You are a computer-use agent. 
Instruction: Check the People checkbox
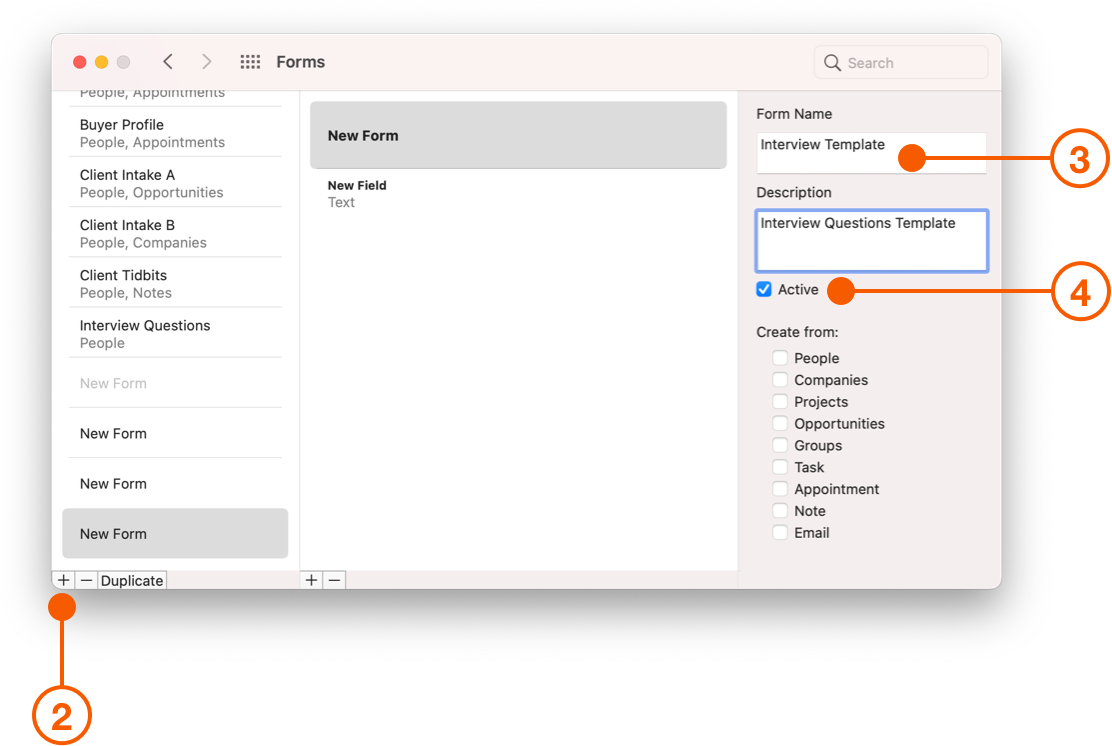pyautogui.click(x=780, y=357)
